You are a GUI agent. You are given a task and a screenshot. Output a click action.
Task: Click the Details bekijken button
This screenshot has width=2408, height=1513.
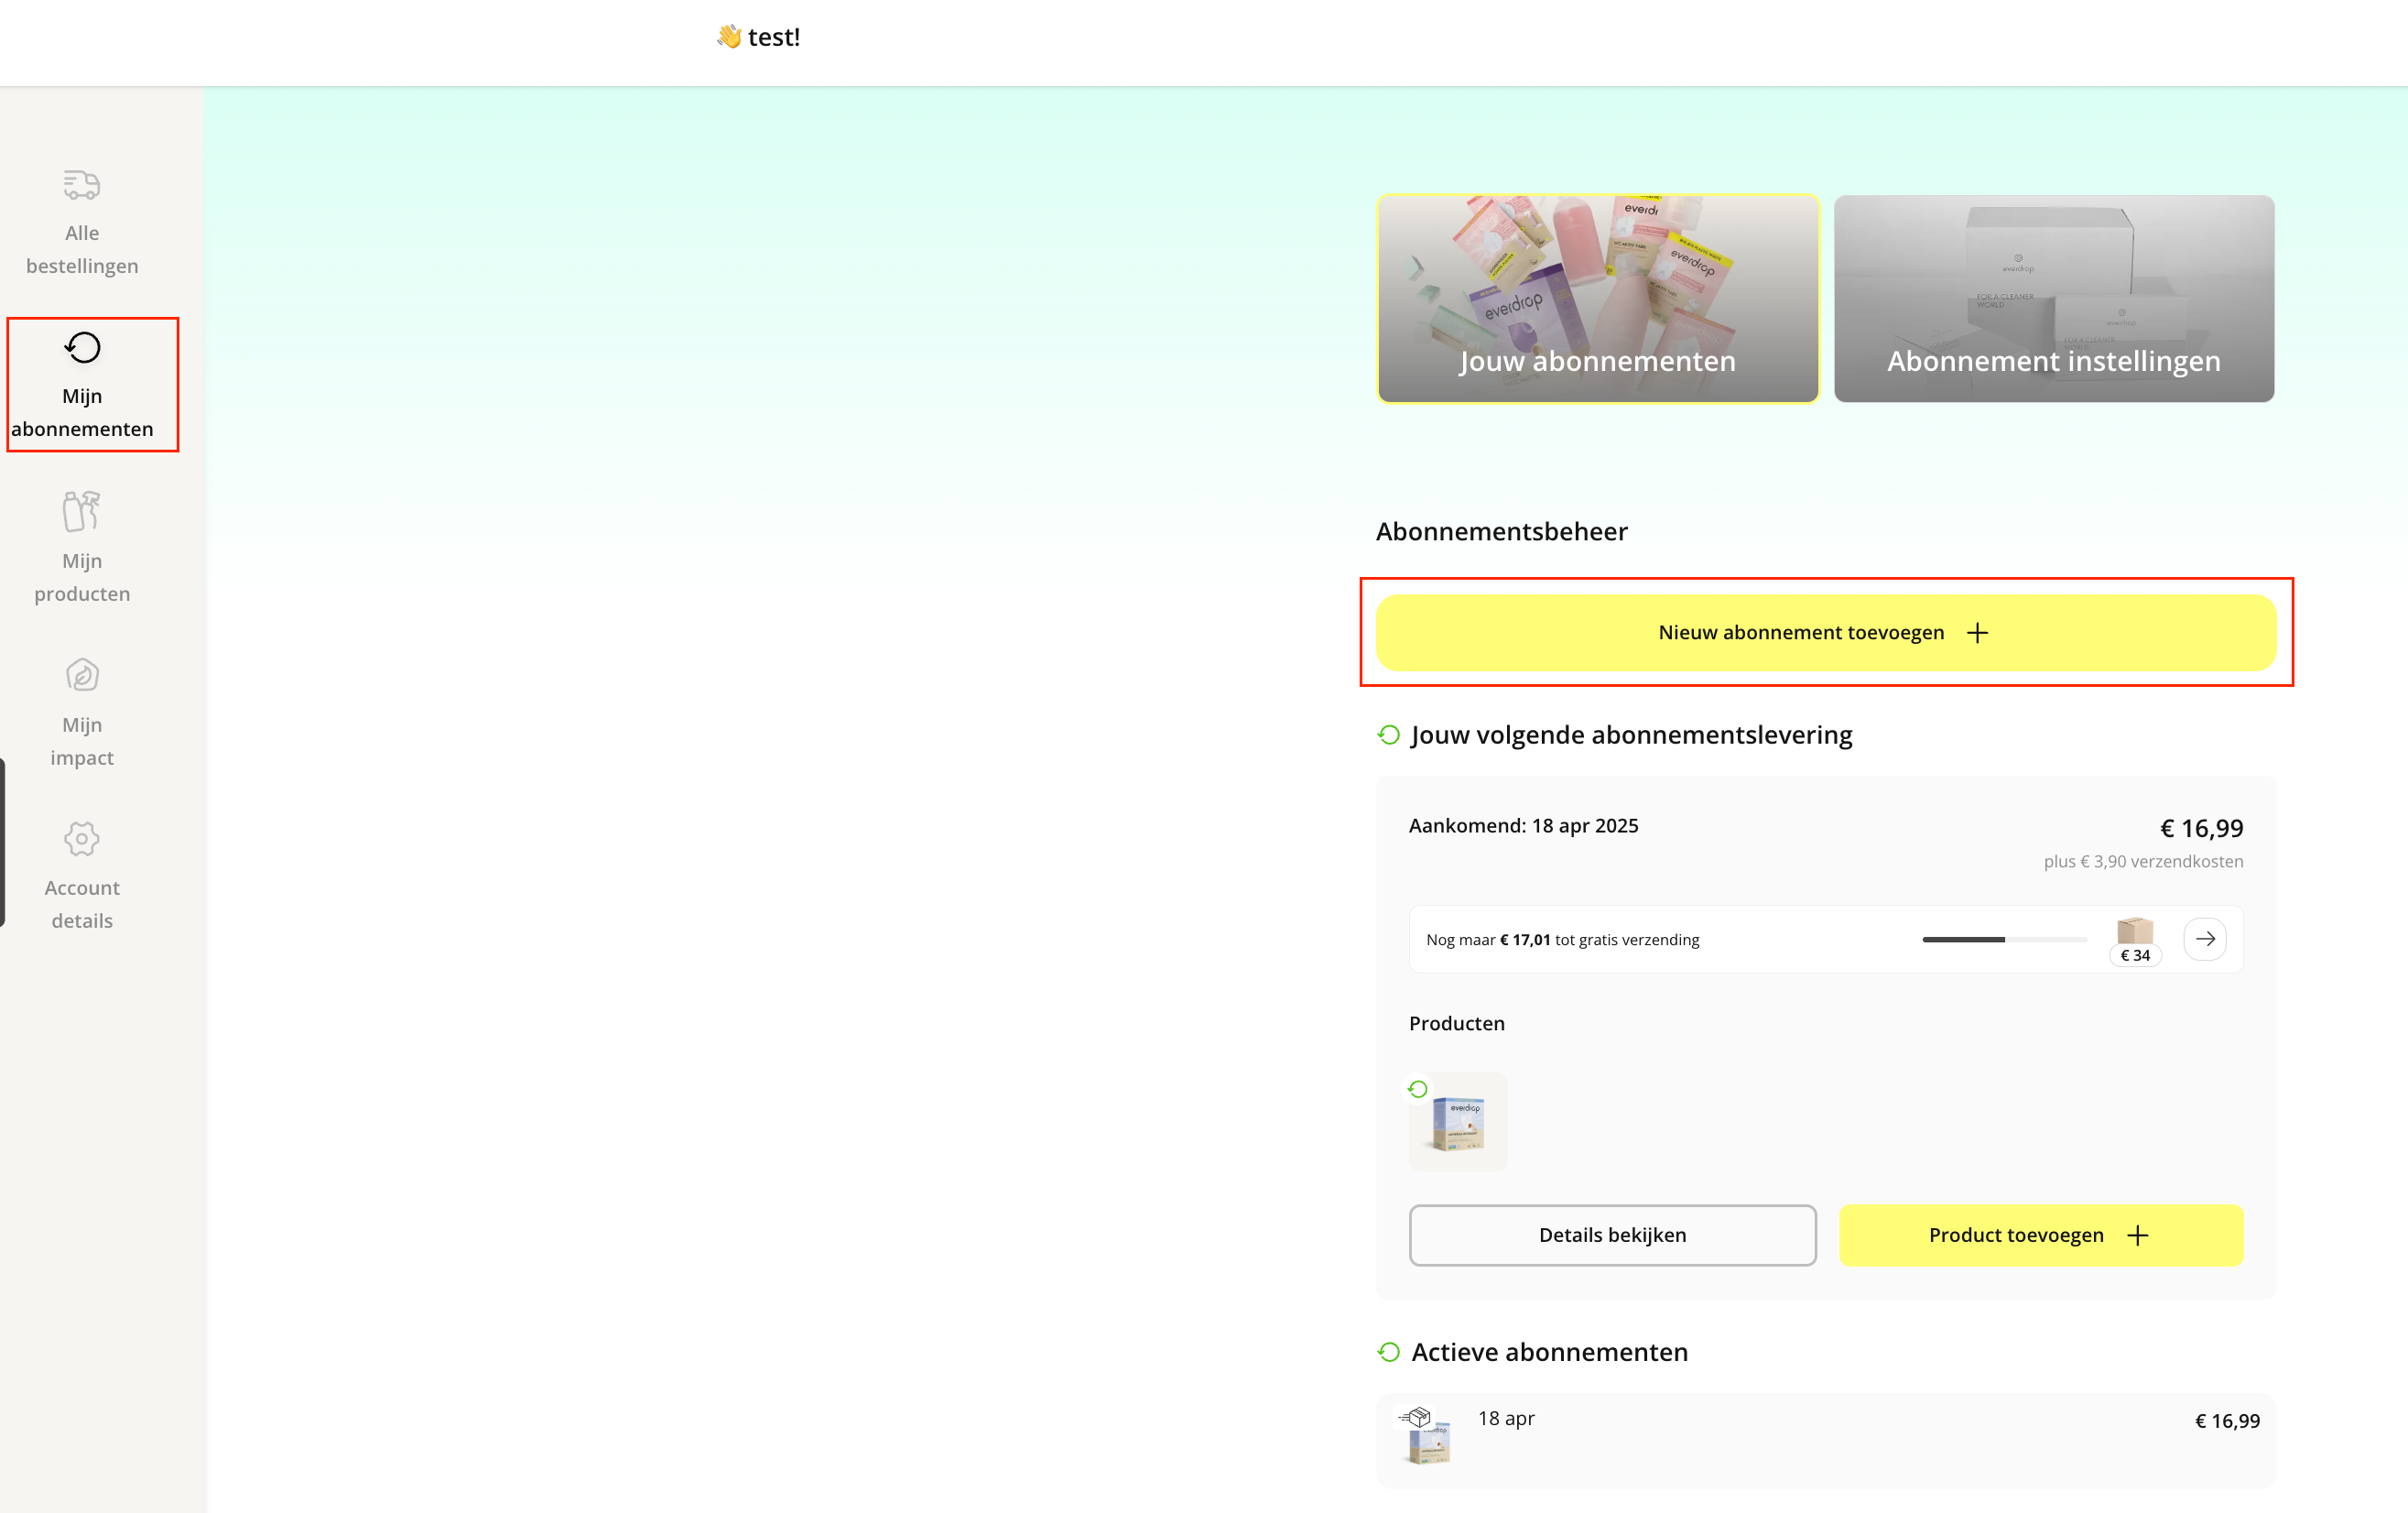pyautogui.click(x=1613, y=1234)
